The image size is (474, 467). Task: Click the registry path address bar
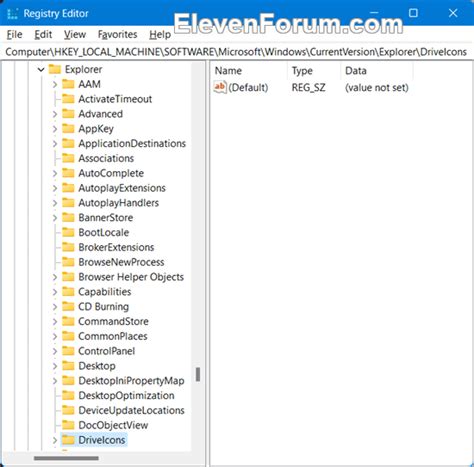click(x=236, y=52)
